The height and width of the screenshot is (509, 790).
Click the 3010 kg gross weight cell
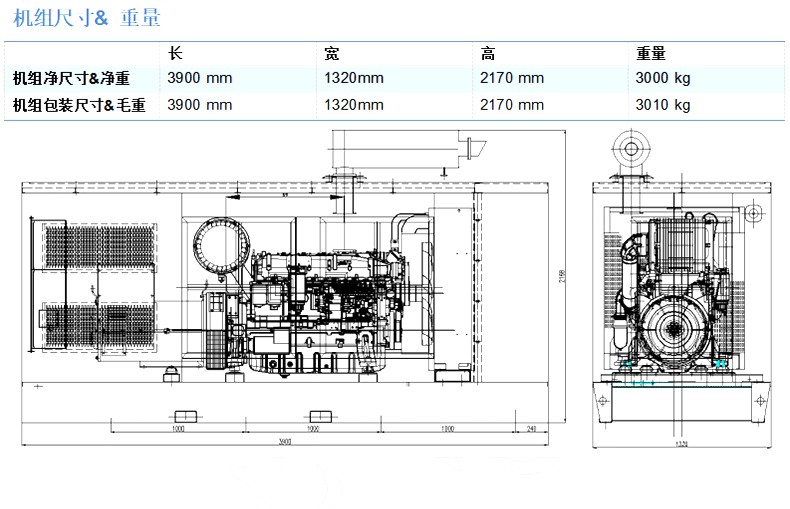[x=663, y=104]
